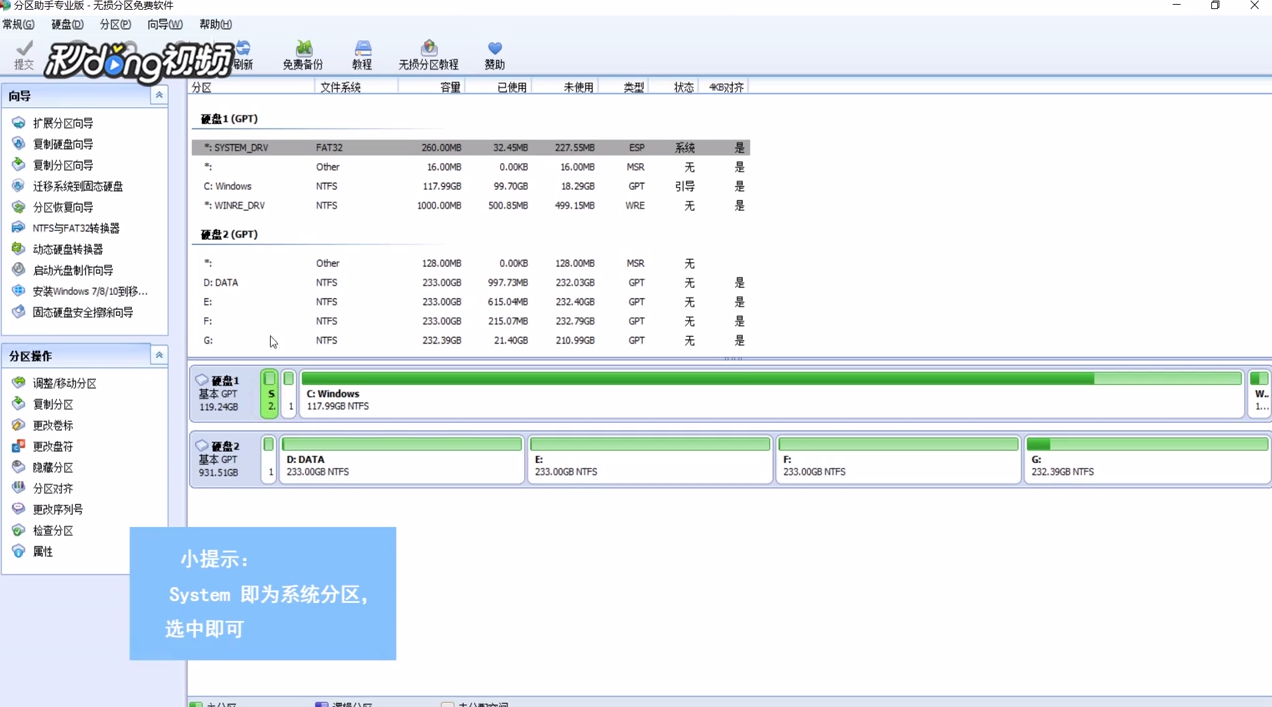Open the 帮助(H) menu
The width and height of the screenshot is (1272, 707).
click(215, 24)
